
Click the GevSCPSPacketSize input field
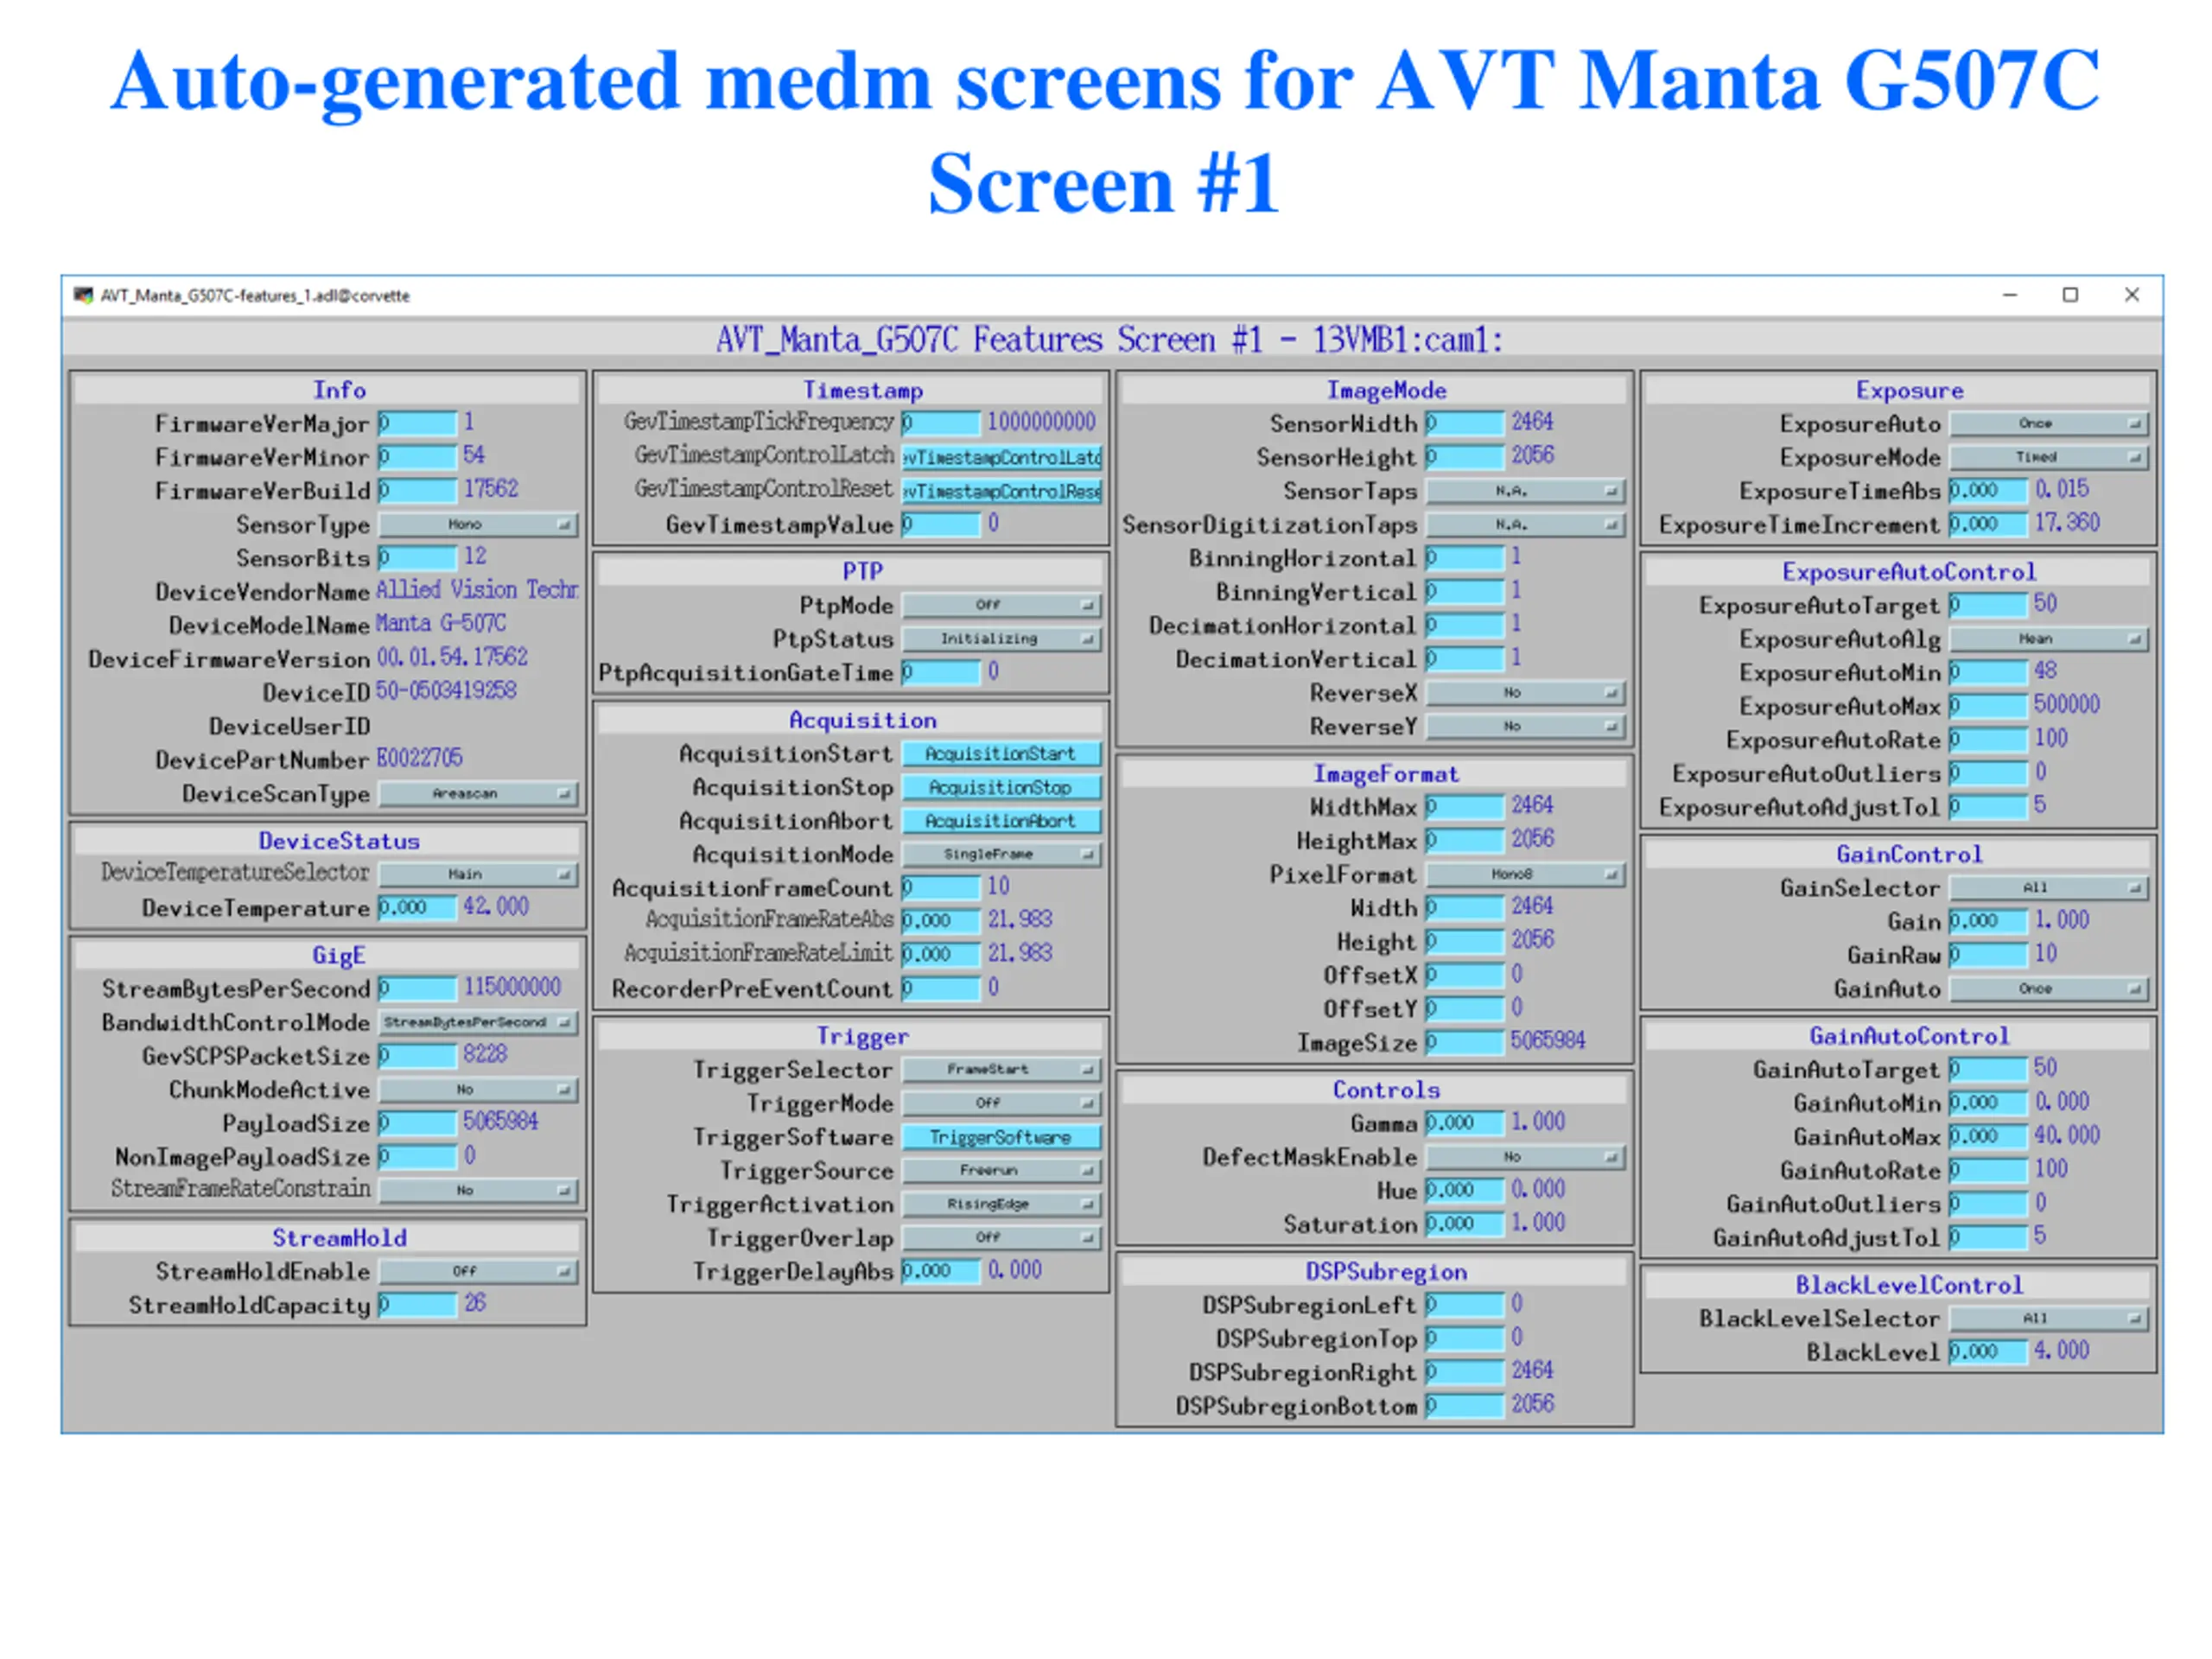coord(418,1056)
